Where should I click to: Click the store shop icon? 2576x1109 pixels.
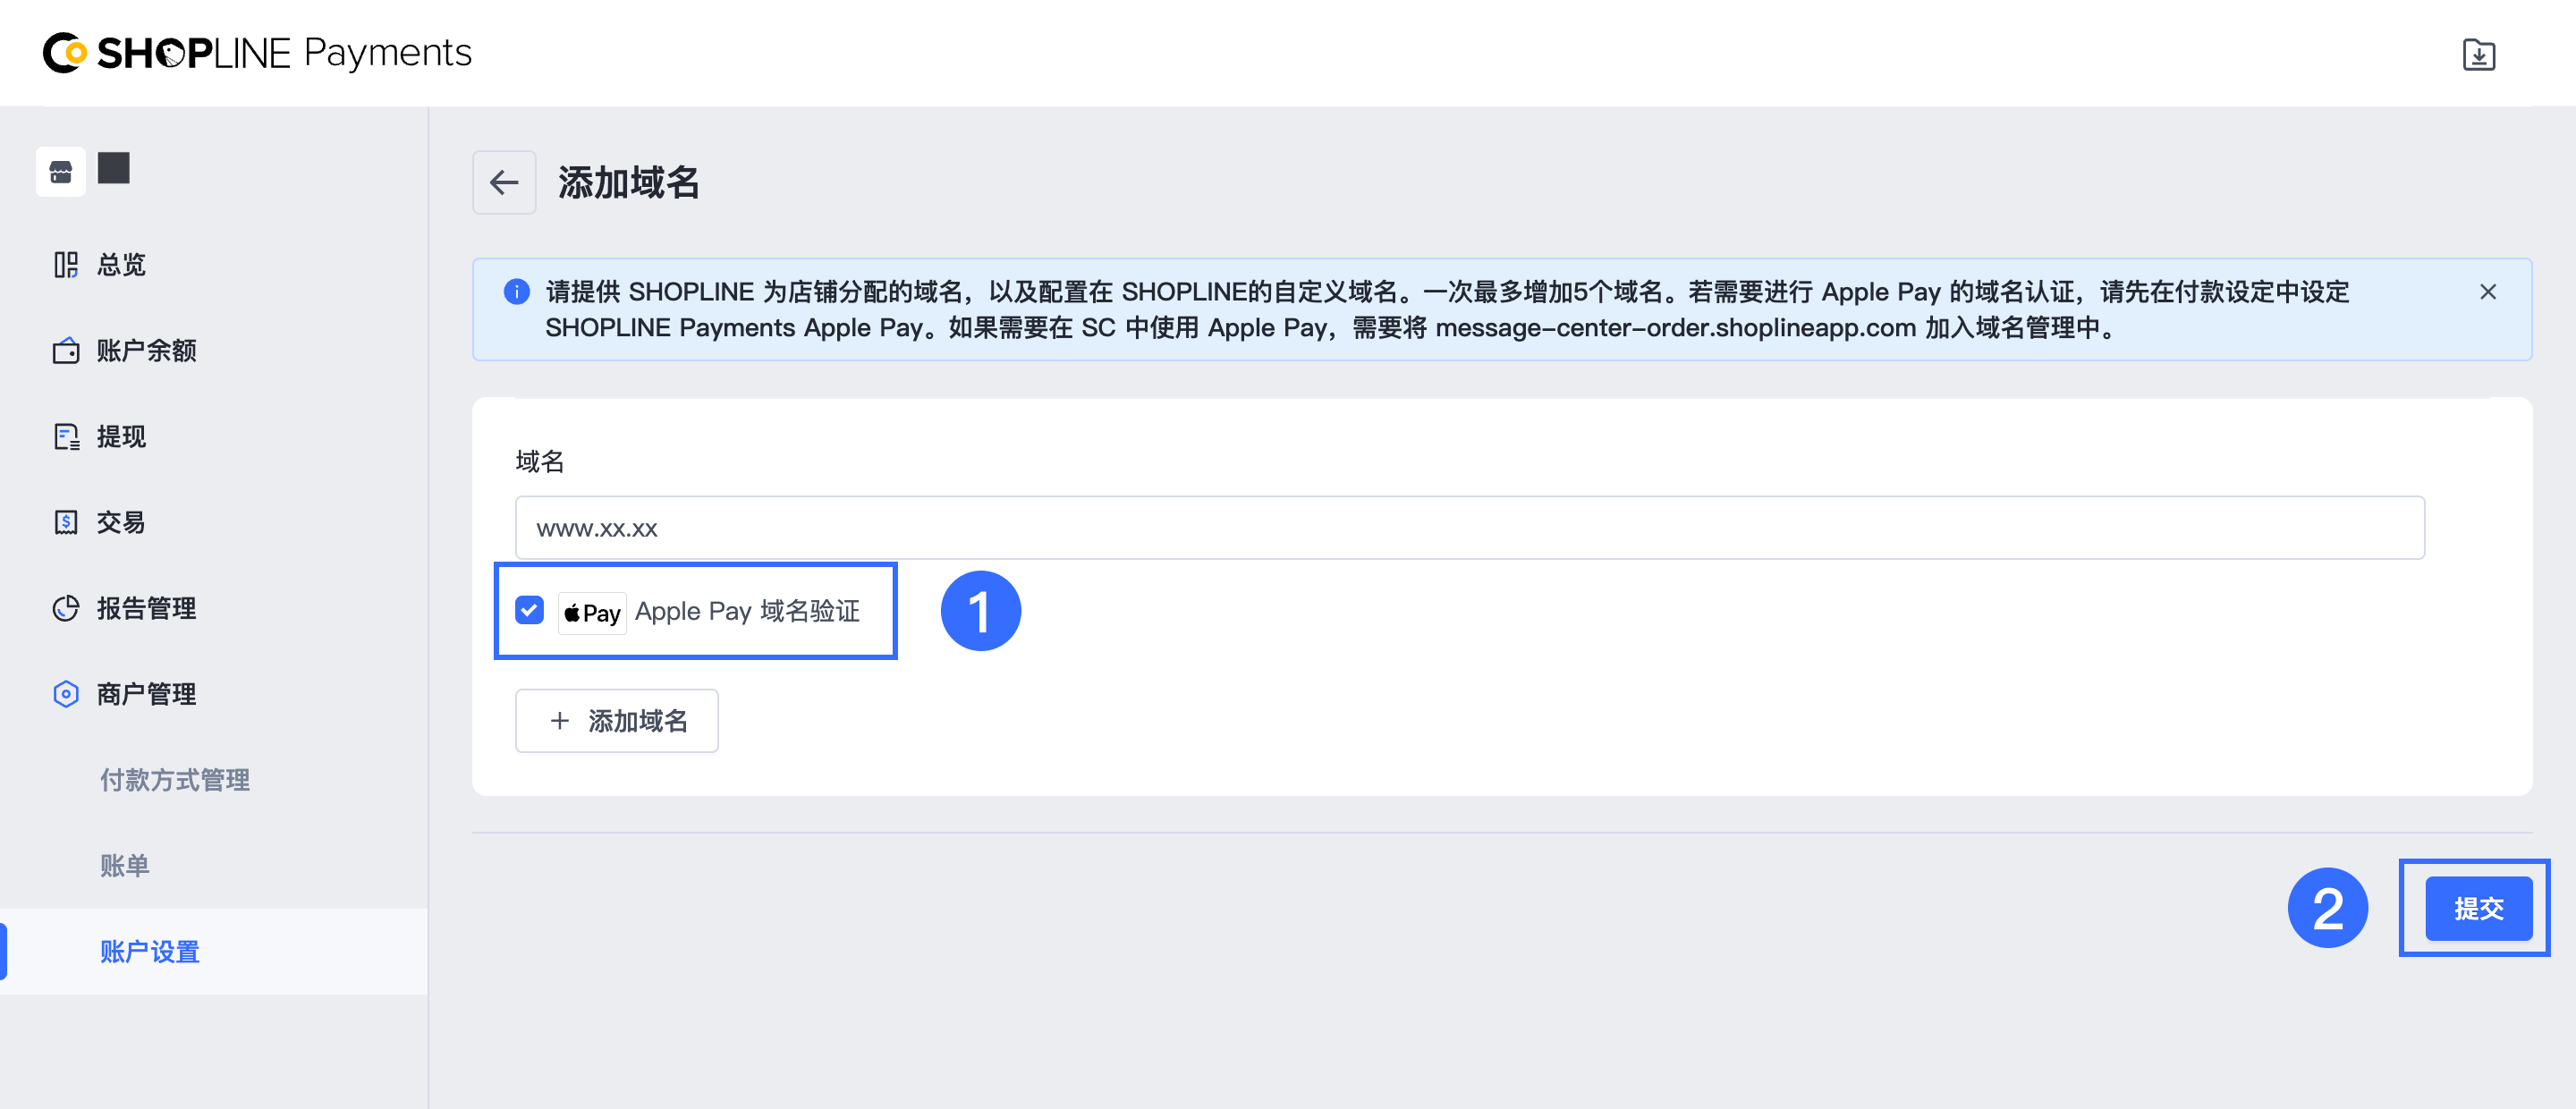click(61, 172)
